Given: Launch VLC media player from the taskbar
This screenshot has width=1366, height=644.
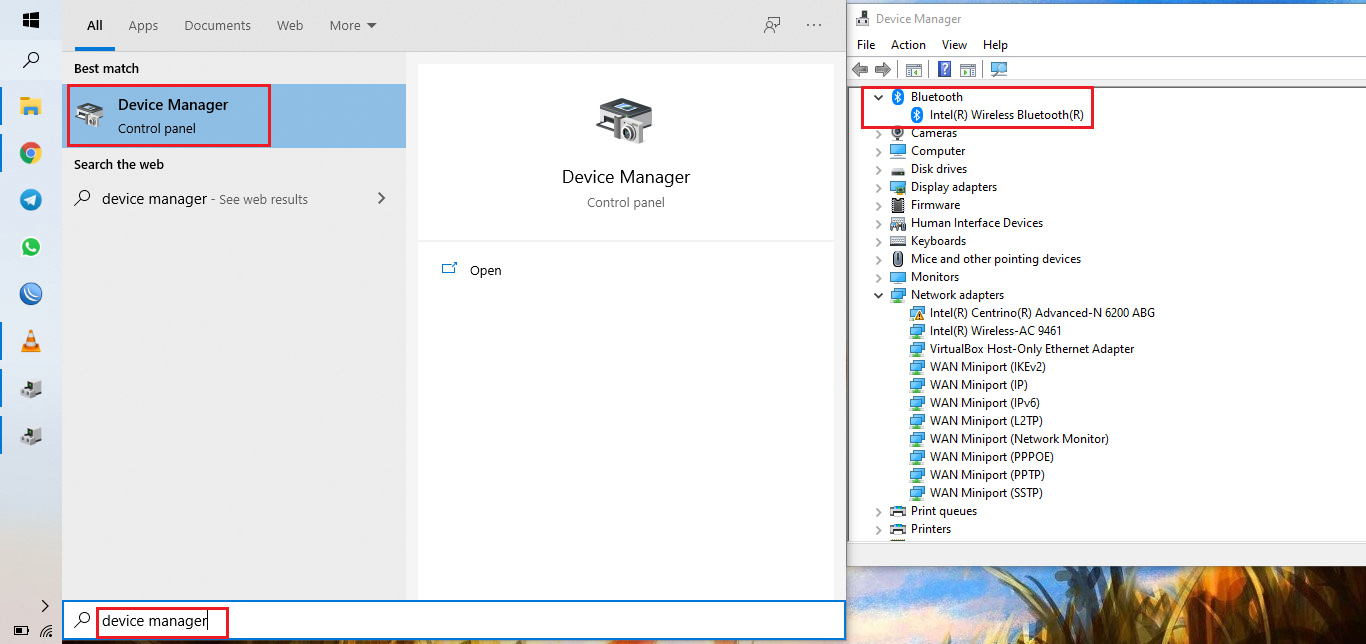Looking at the screenshot, I should 31,341.
